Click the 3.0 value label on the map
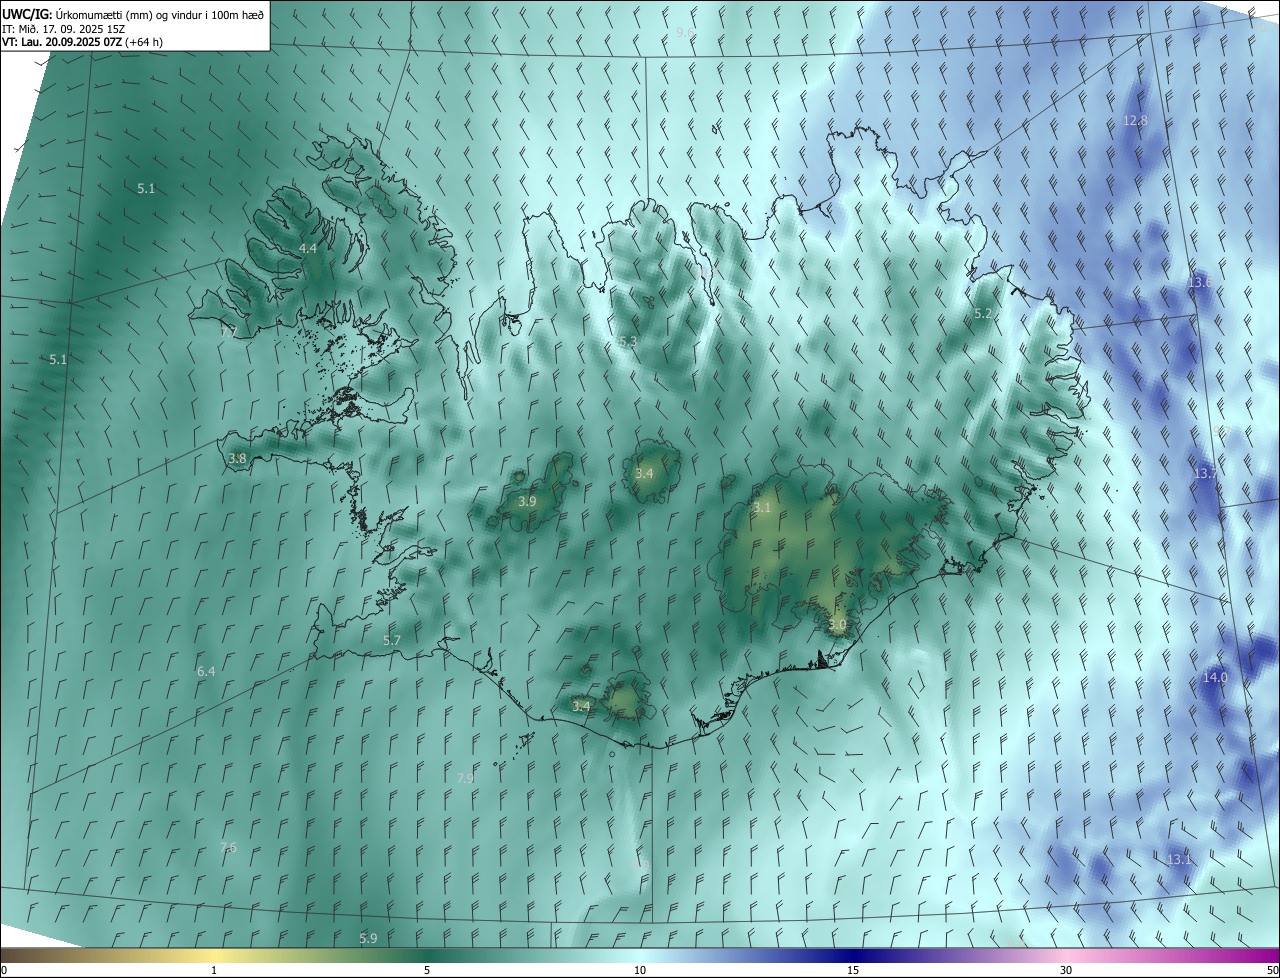This screenshot has width=1280, height=978. tap(837, 625)
